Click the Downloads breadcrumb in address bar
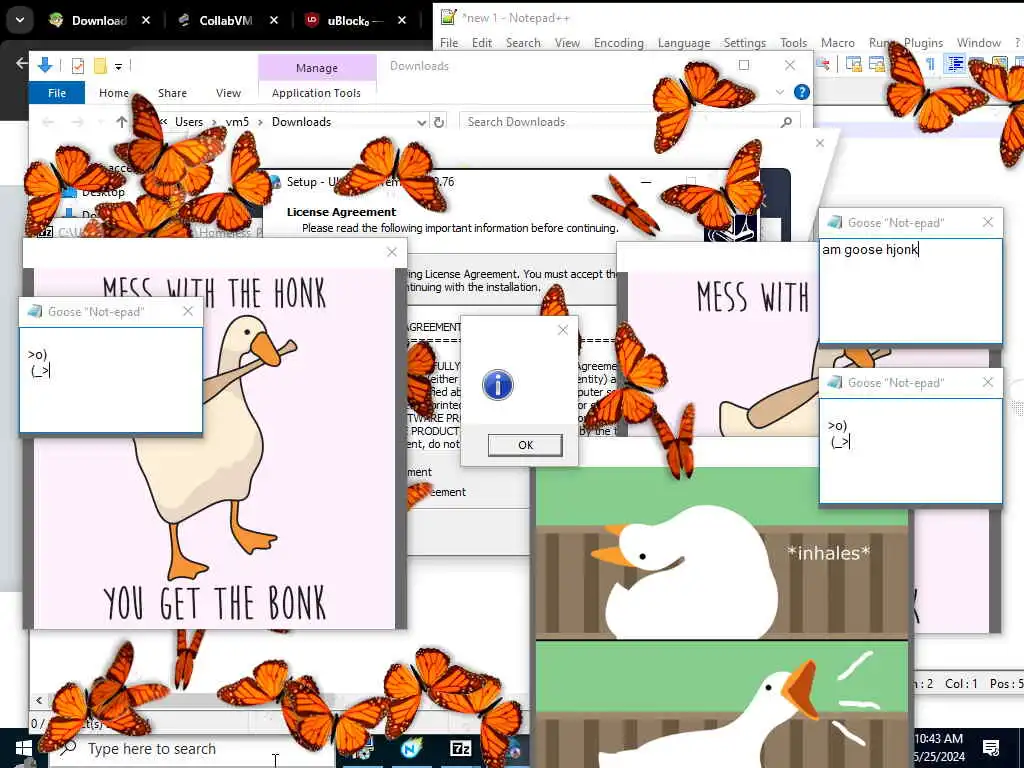Viewport: 1024px width, 768px height. [301, 121]
